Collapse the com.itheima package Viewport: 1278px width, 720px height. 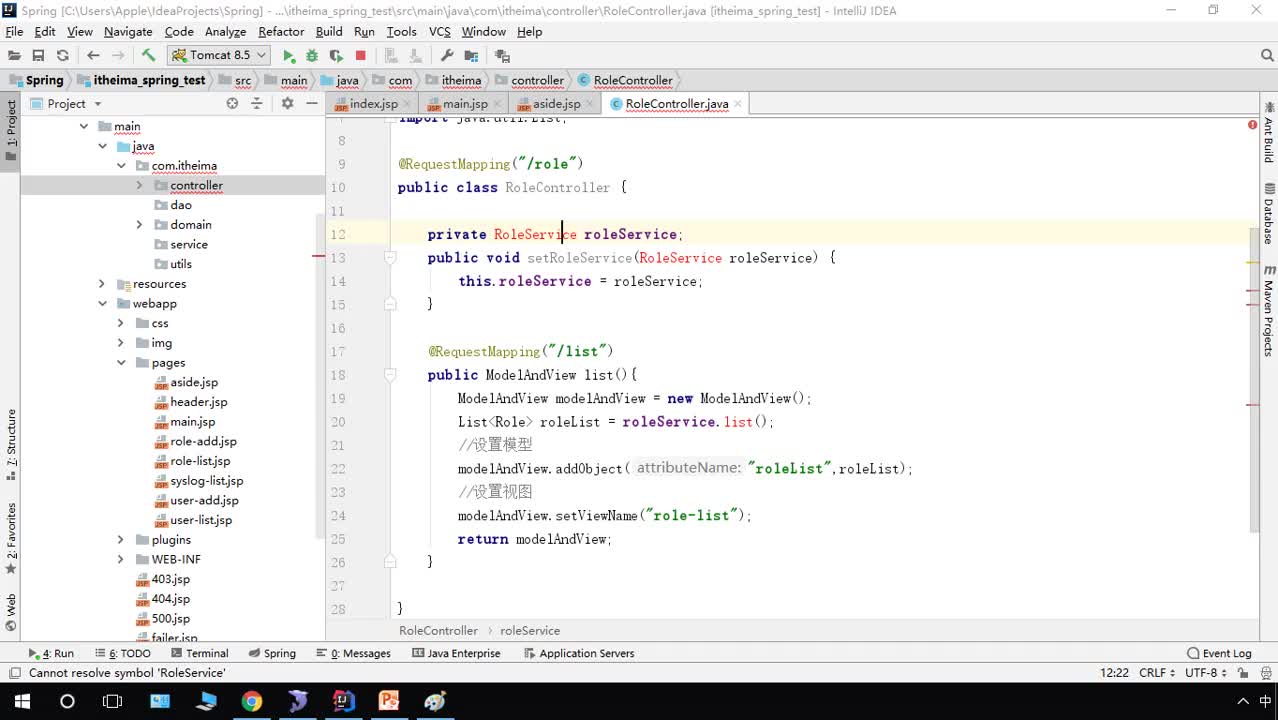[121, 166]
